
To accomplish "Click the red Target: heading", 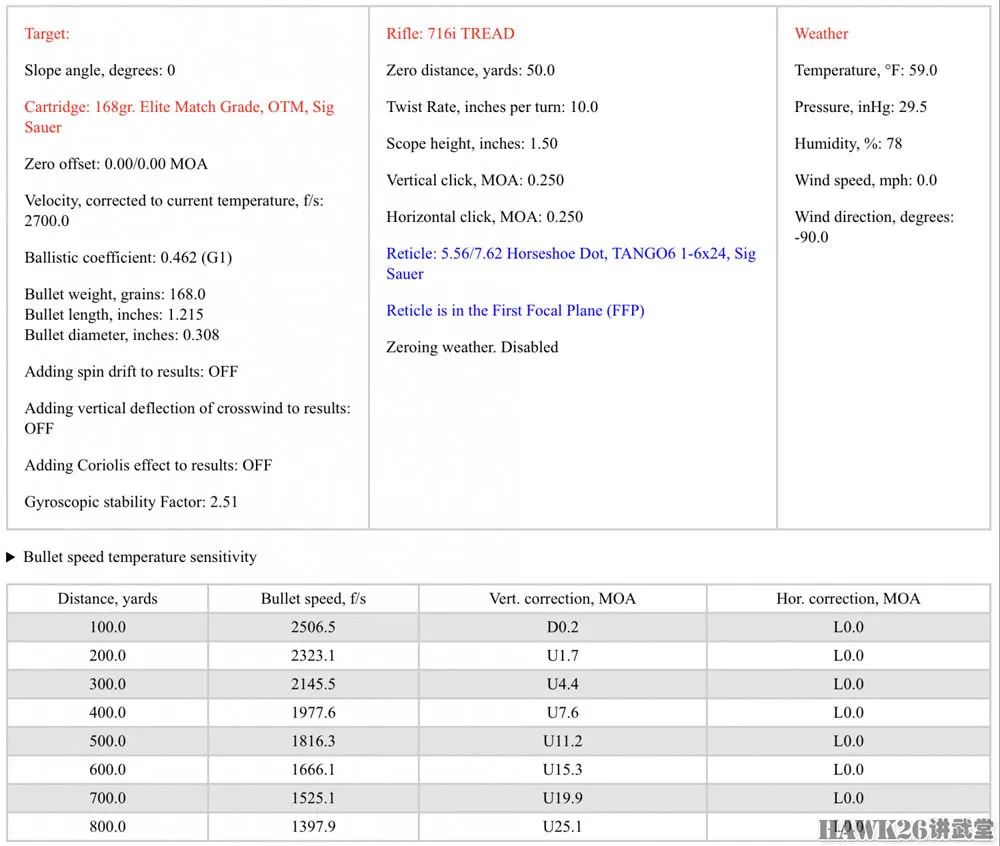I will (x=47, y=34).
